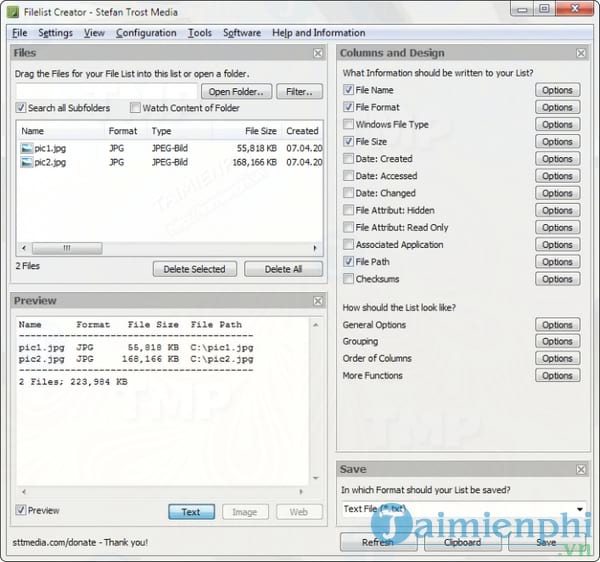Close the Save panel with its X icon
The width and height of the screenshot is (600, 562).
tap(581, 469)
